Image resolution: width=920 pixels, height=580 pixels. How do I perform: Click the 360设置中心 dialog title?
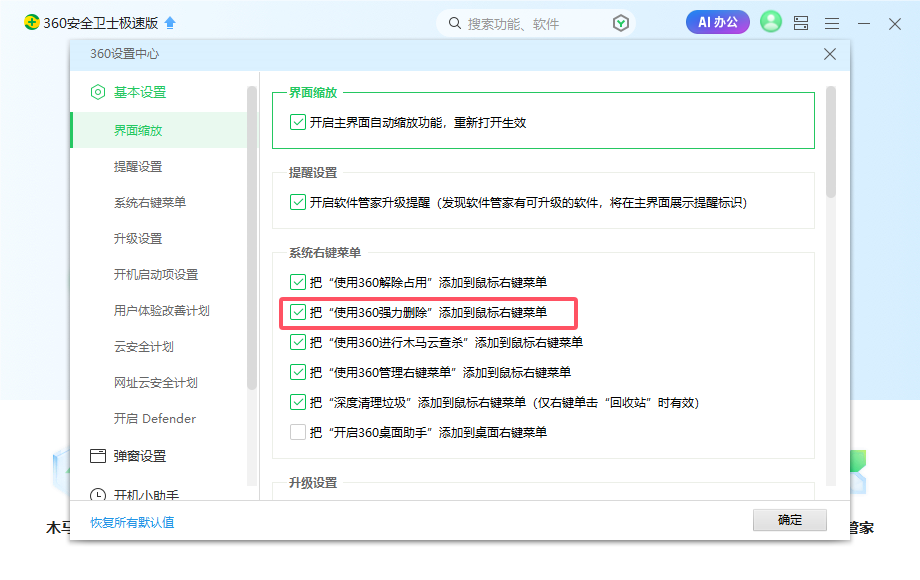point(124,54)
